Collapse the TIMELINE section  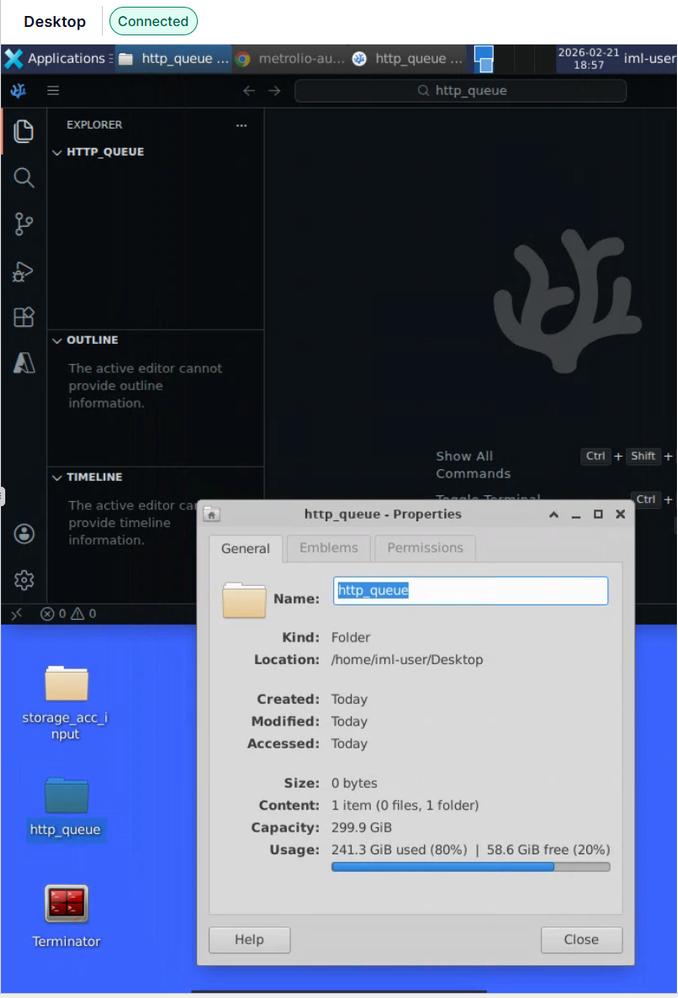94,477
